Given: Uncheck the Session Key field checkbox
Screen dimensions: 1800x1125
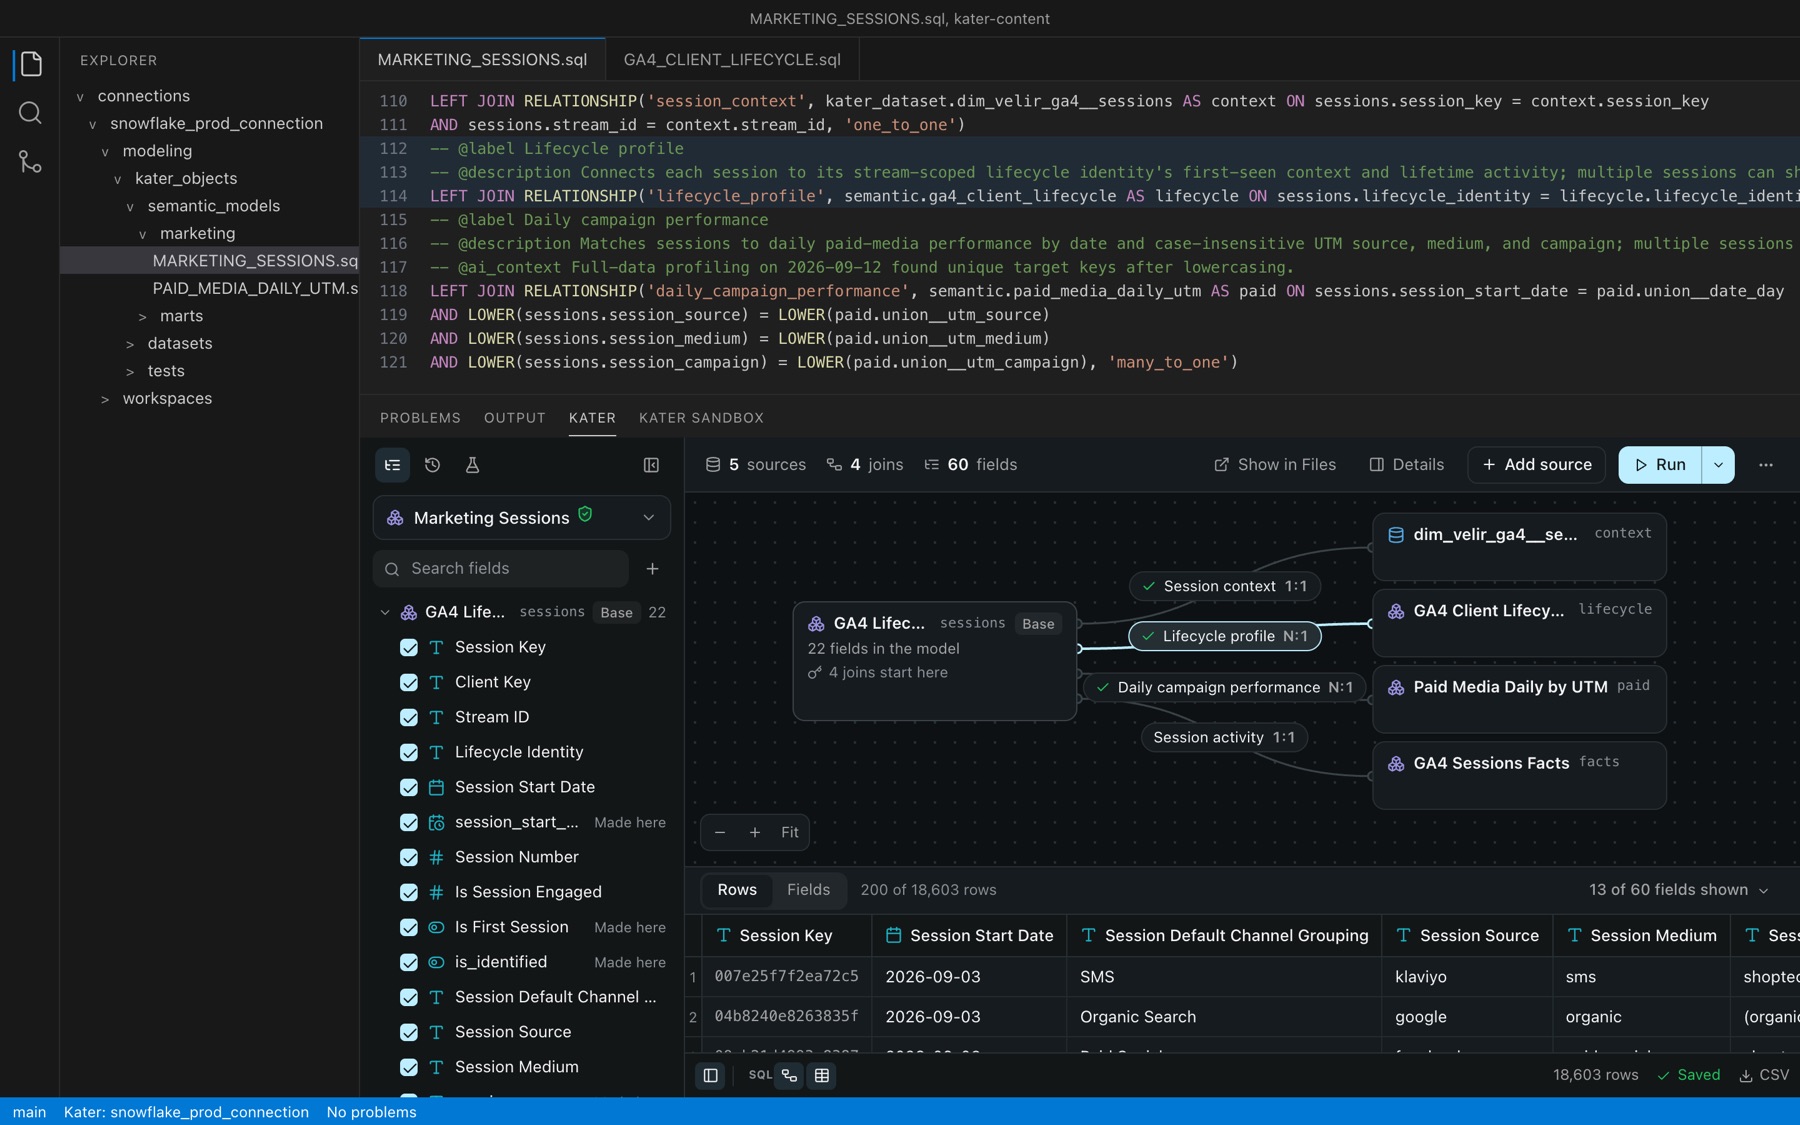Looking at the screenshot, I should click(x=409, y=648).
